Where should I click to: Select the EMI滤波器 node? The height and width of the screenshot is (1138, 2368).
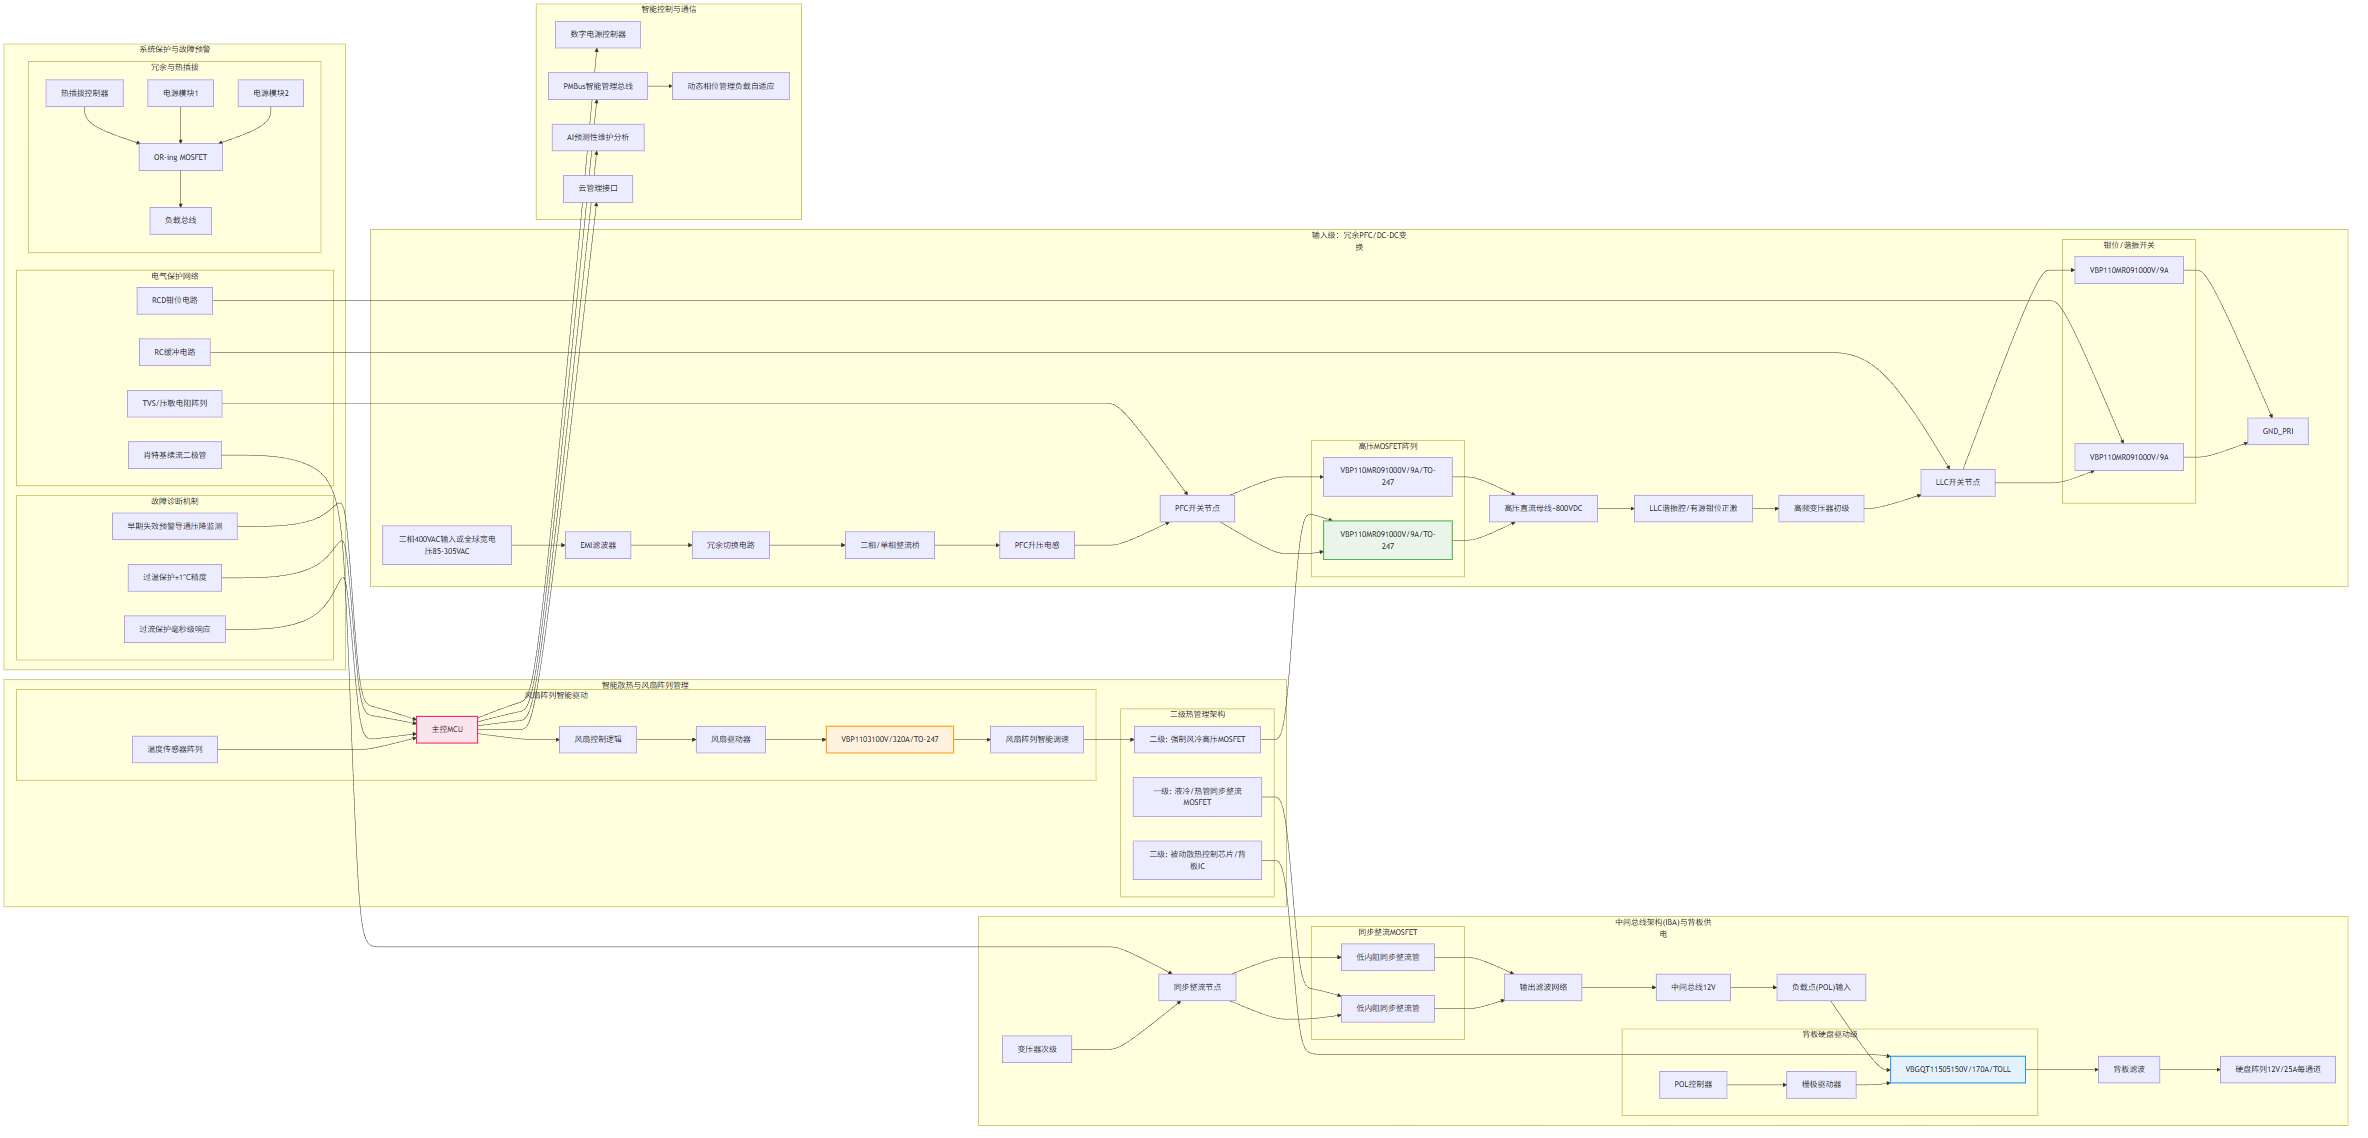(598, 545)
